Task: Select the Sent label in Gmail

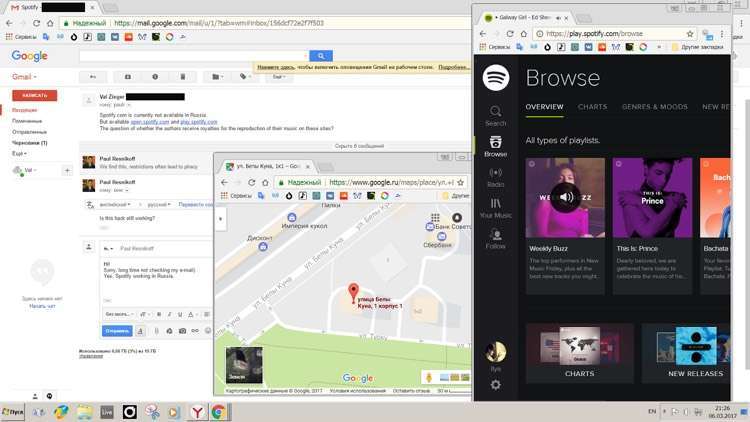Action: tap(29, 132)
